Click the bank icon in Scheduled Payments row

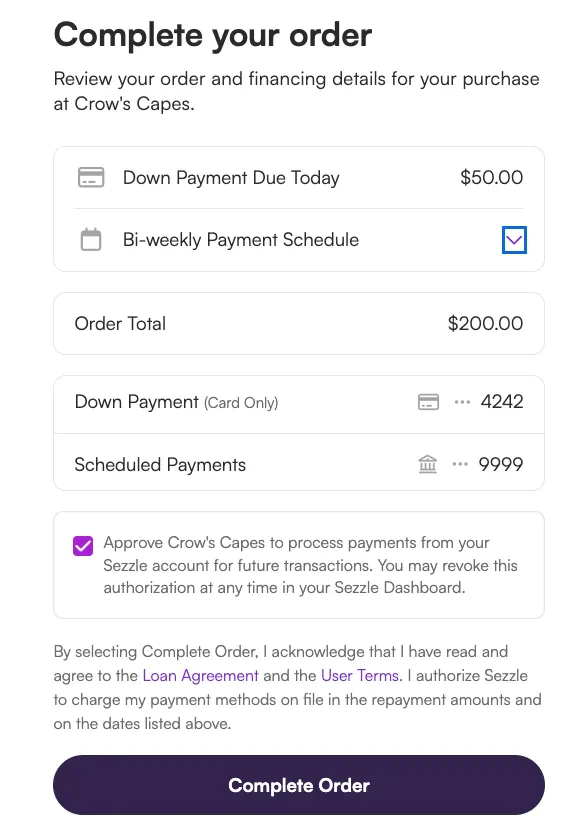pos(428,464)
